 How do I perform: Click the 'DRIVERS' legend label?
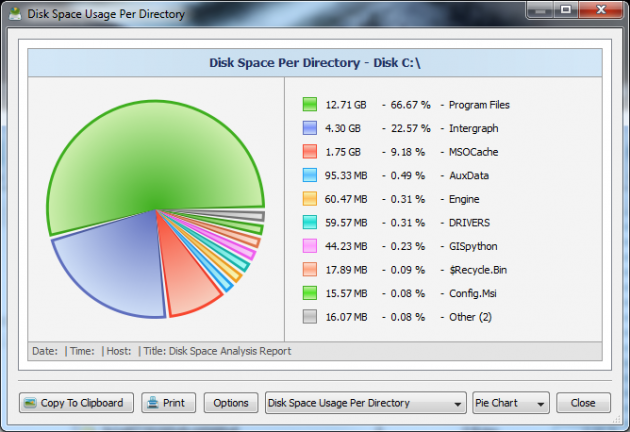click(x=469, y=223)
